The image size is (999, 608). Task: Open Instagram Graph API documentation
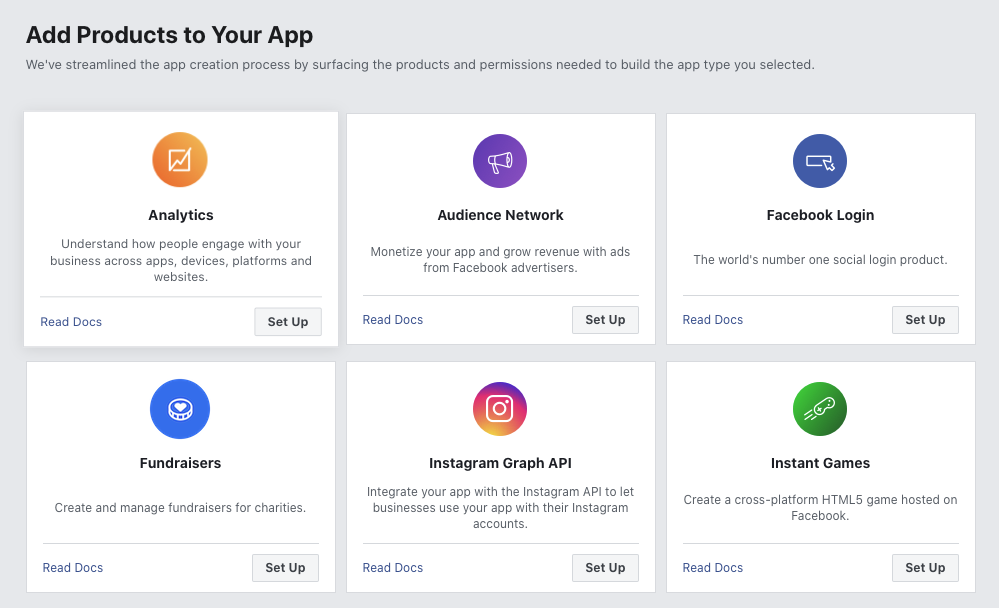pos(392,567)
